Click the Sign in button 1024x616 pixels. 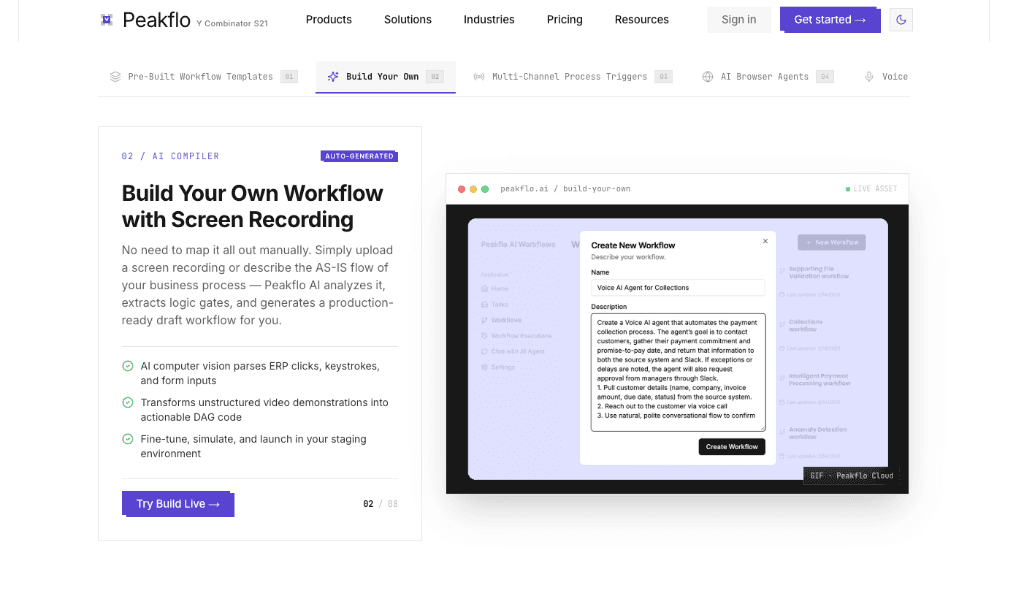tap(739, 20)
